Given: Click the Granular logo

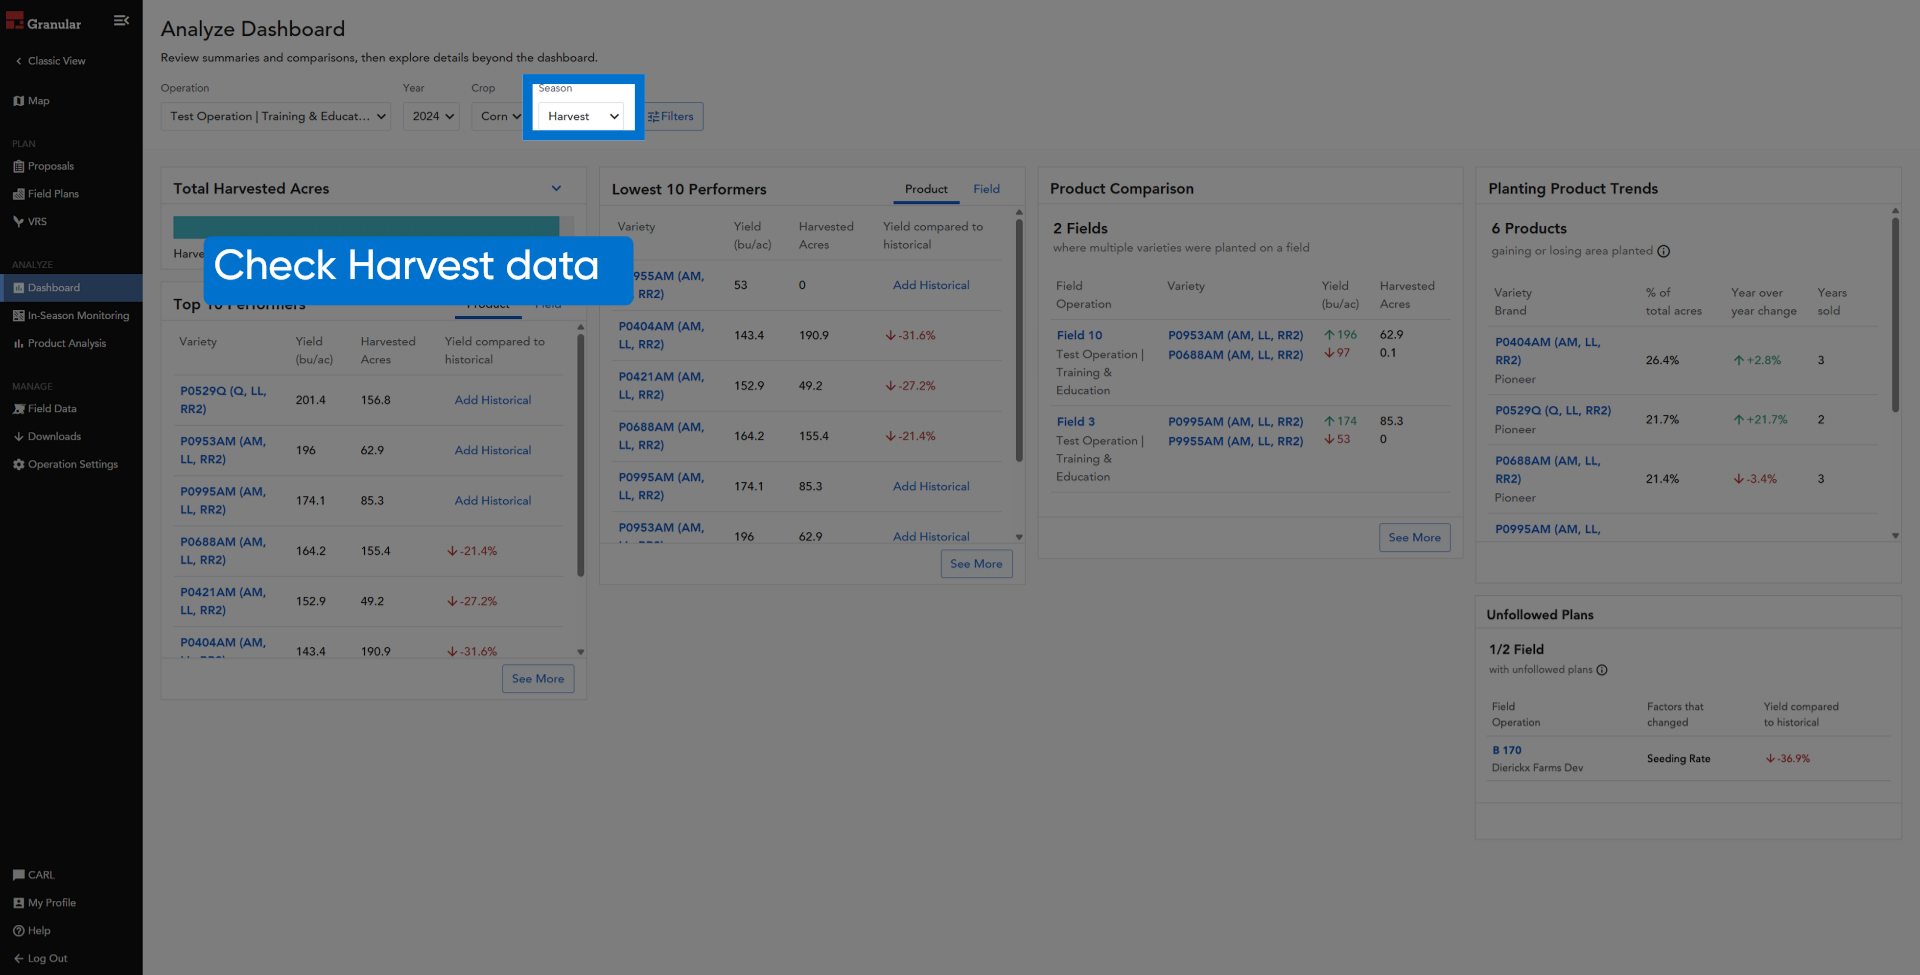Looking at the screenshot, I should (x=44, y=22).
